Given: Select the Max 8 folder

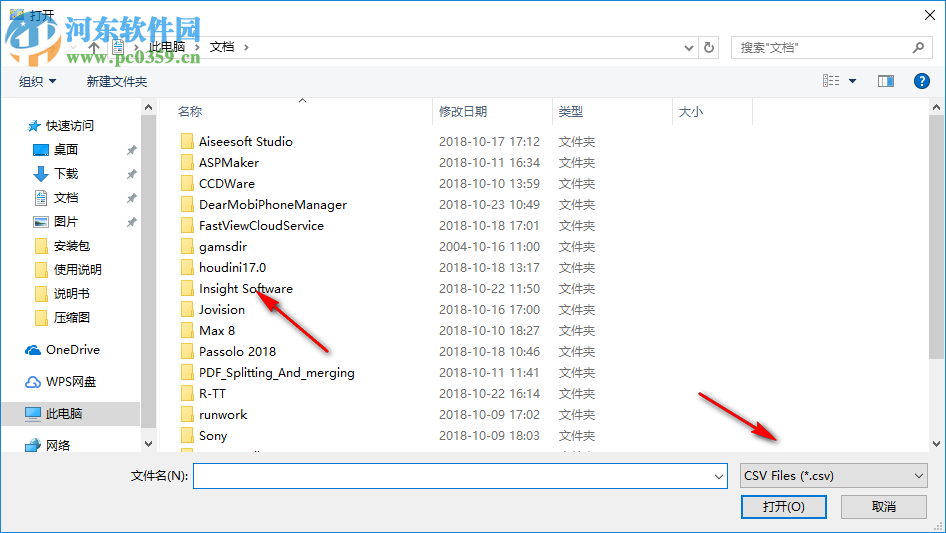Looking at the screenshot, I should 217,331.
